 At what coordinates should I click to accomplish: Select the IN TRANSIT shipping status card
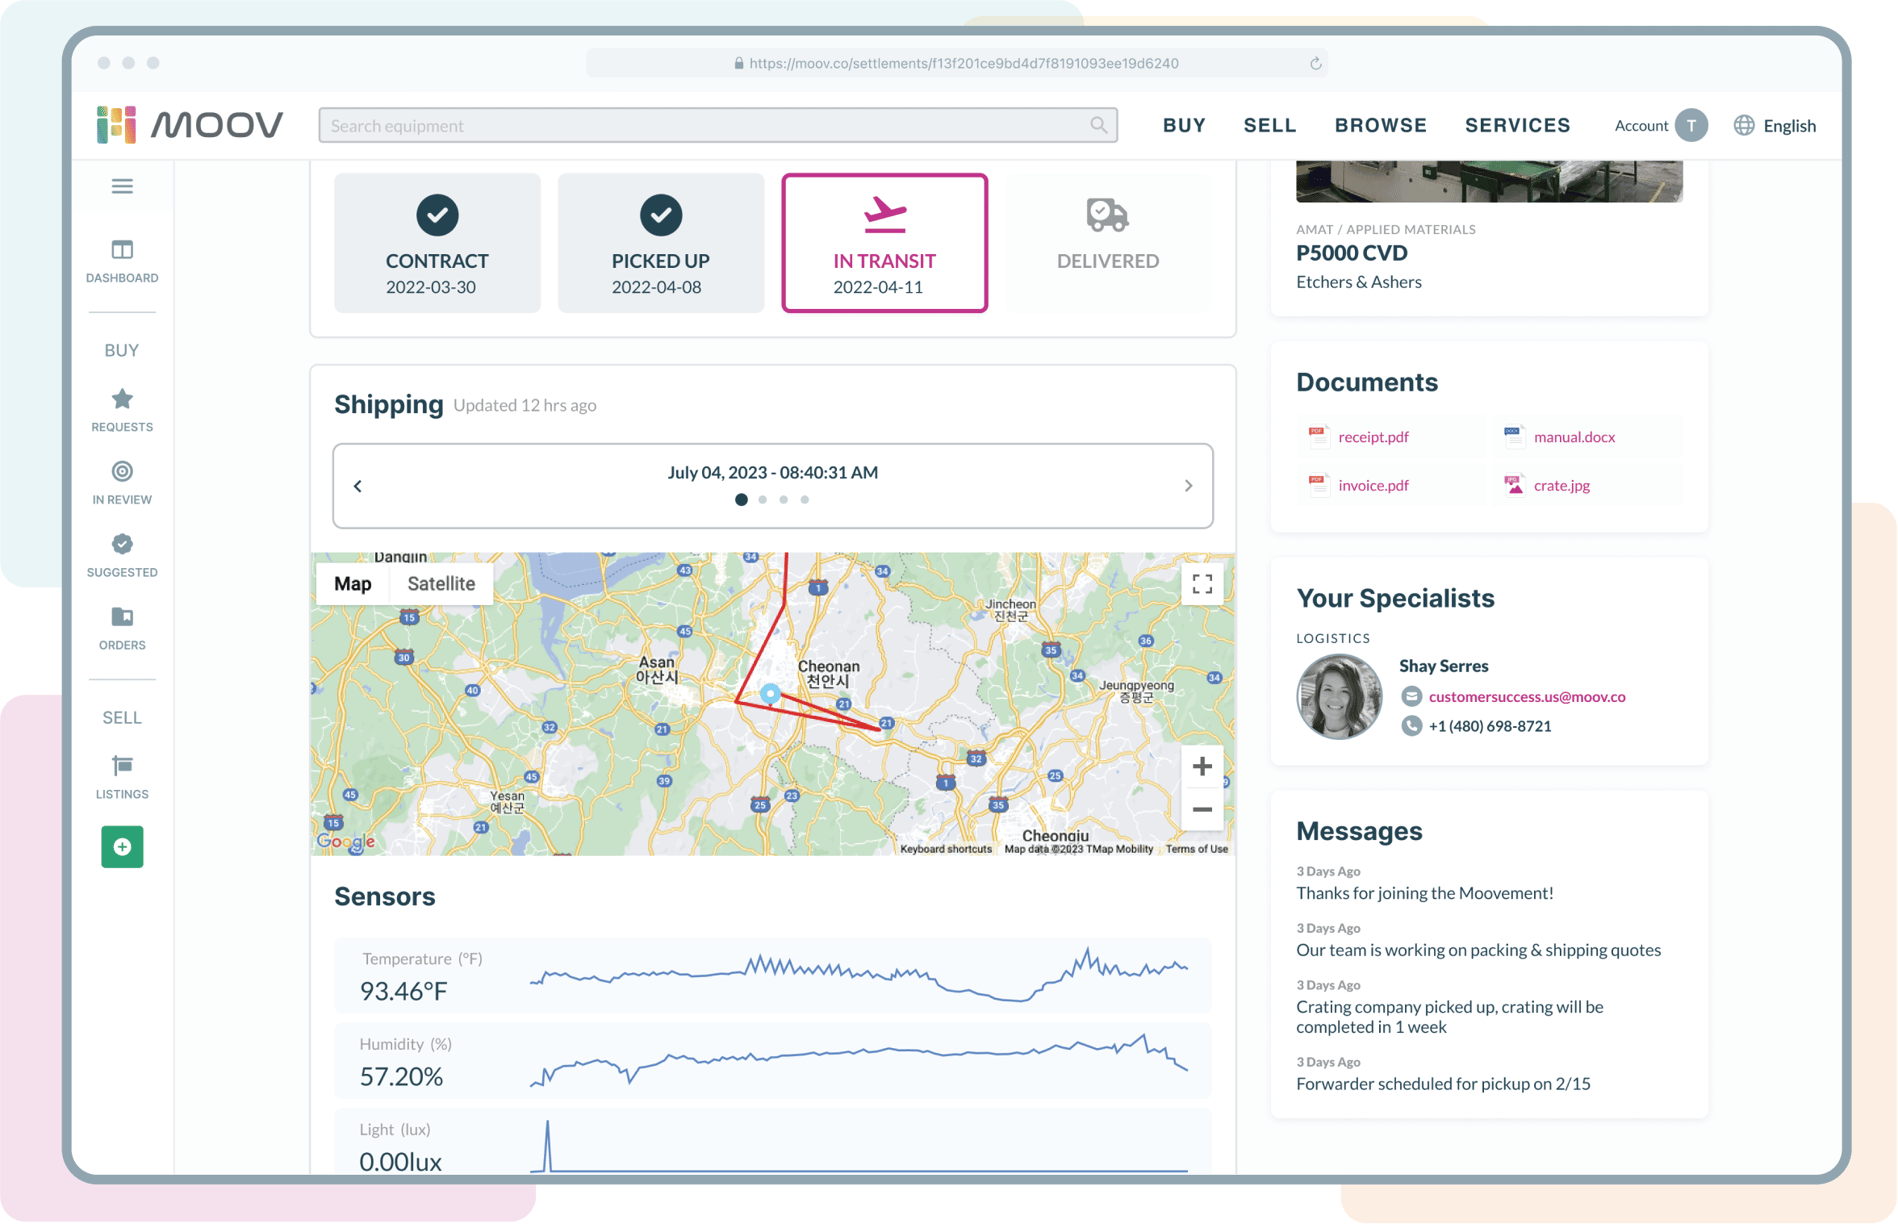[885, 243]
